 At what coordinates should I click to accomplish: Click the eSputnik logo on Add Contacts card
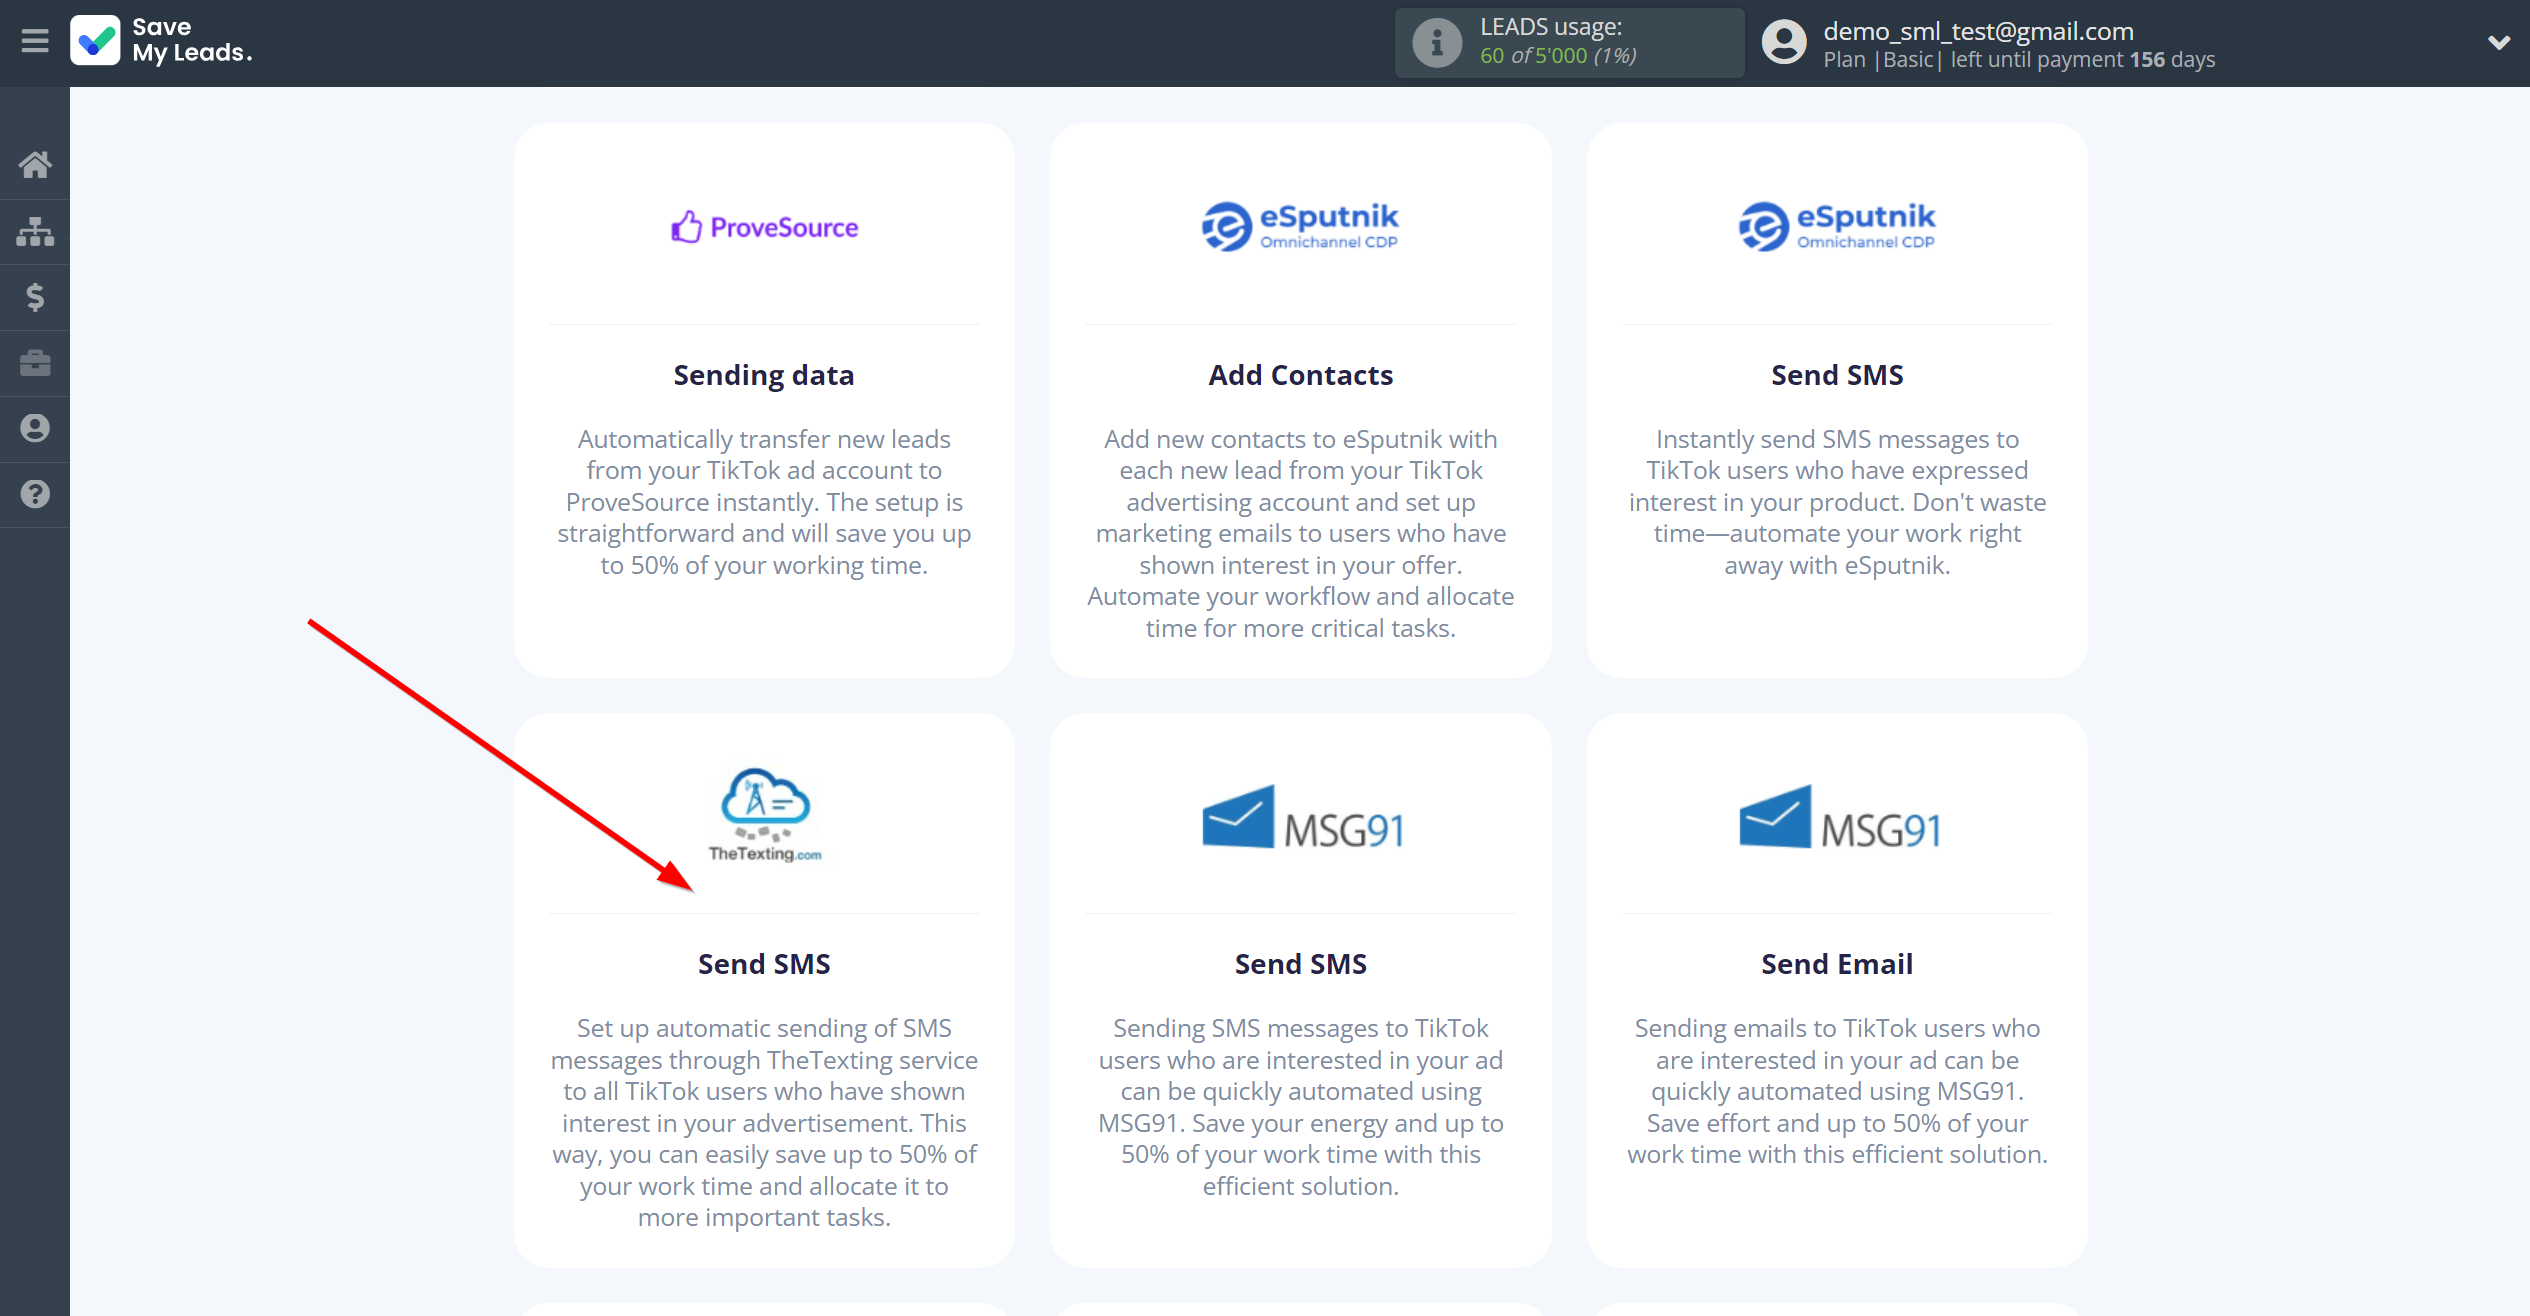(x=1300, y=226)
